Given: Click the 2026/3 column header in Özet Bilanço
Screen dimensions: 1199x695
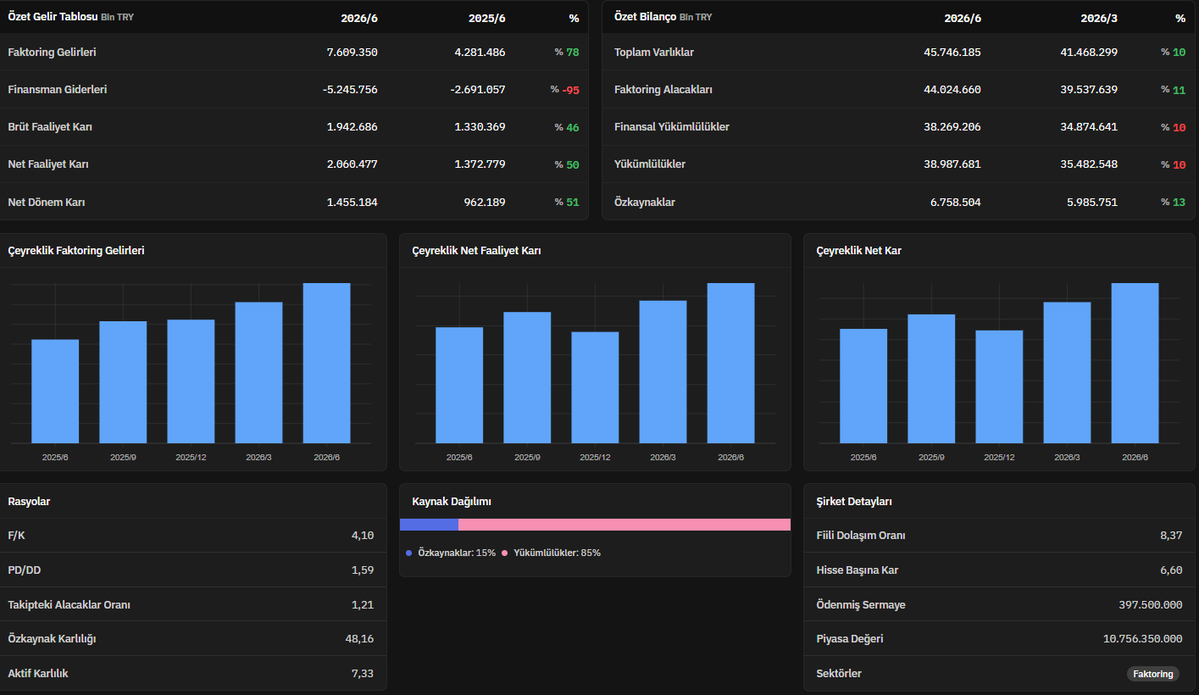Looking at the screenshot, I should click(x=1099, y=18).
